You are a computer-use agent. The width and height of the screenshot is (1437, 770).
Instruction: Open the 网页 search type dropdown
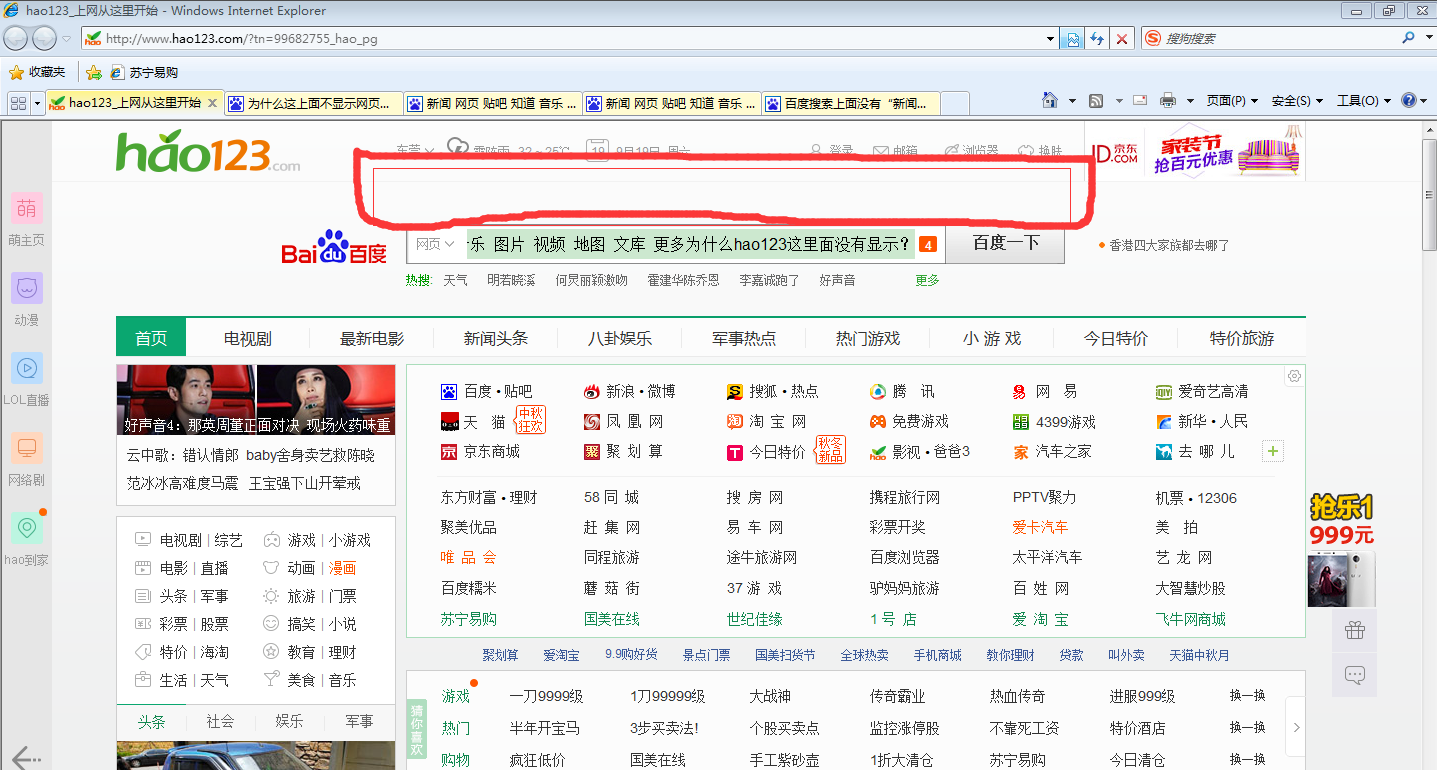[435, 244]
